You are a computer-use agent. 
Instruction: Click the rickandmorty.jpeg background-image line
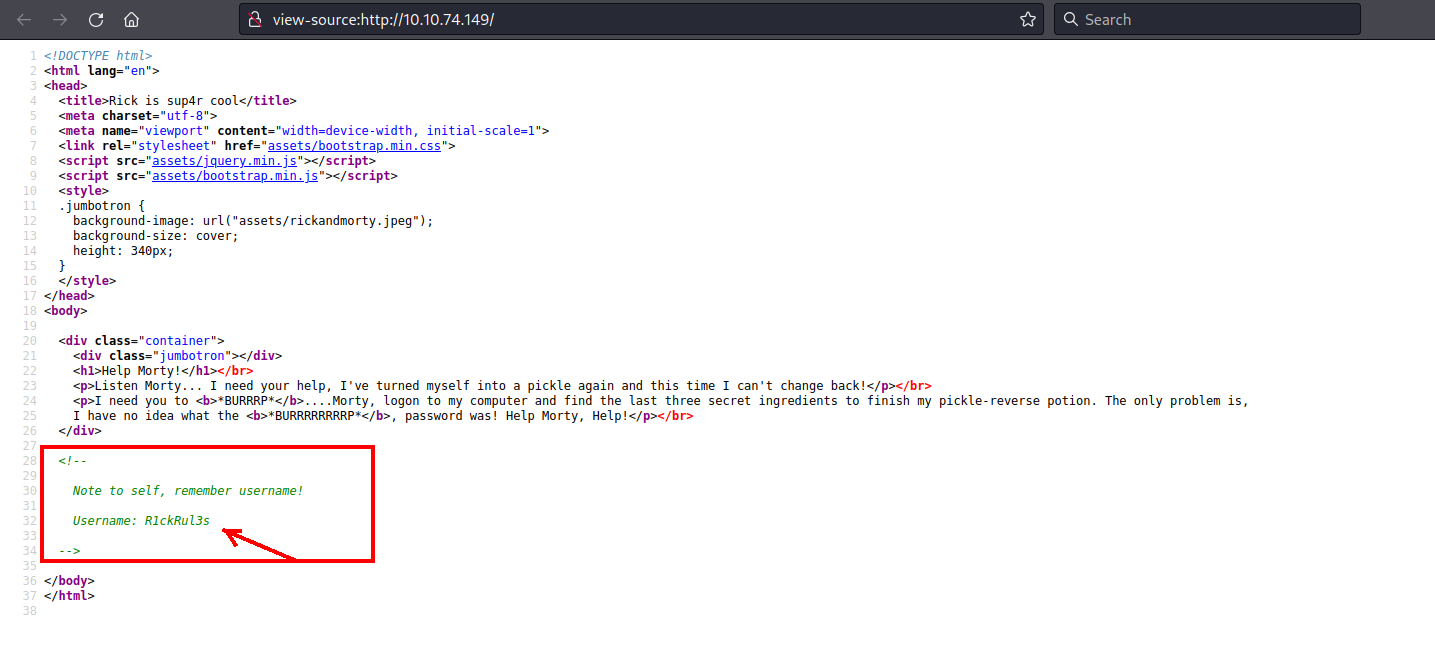click(x=253, y=221)
